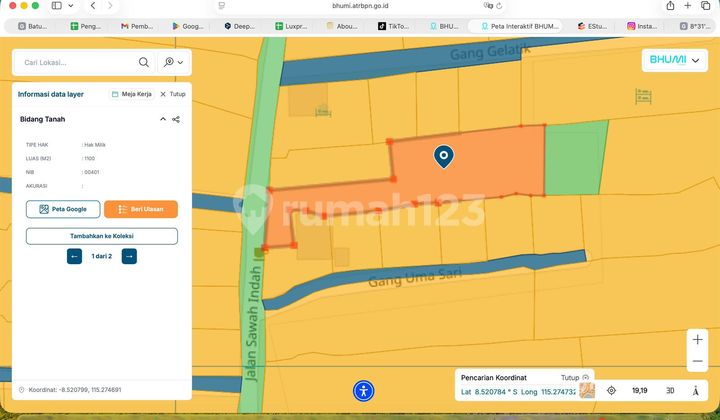Image resolution: width=720 pixels, height=420 pixels.
Task: Open Peta Google view
Action: coord(62,209)
